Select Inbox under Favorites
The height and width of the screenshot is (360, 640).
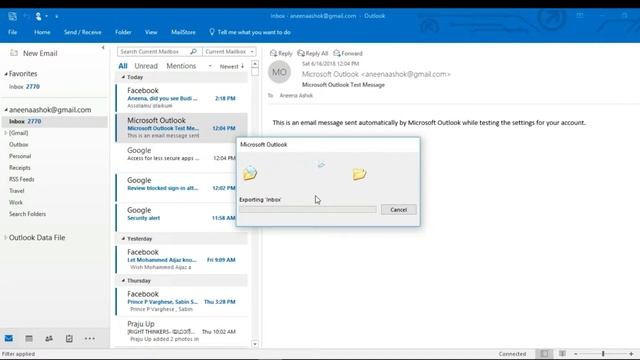point(24,87)
